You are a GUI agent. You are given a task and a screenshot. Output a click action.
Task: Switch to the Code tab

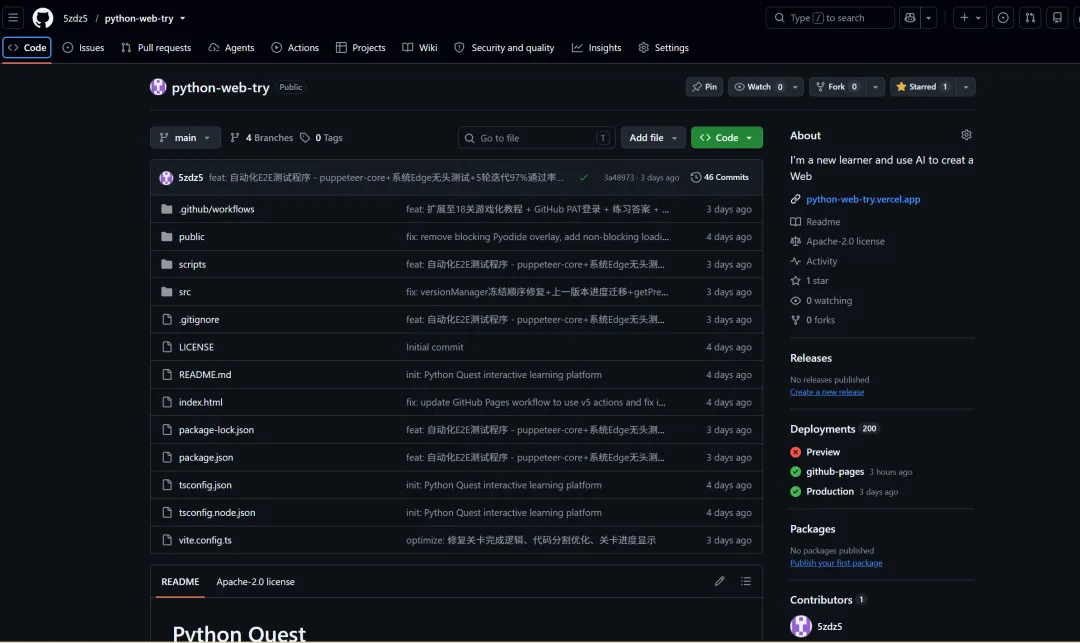pos(27,48)
